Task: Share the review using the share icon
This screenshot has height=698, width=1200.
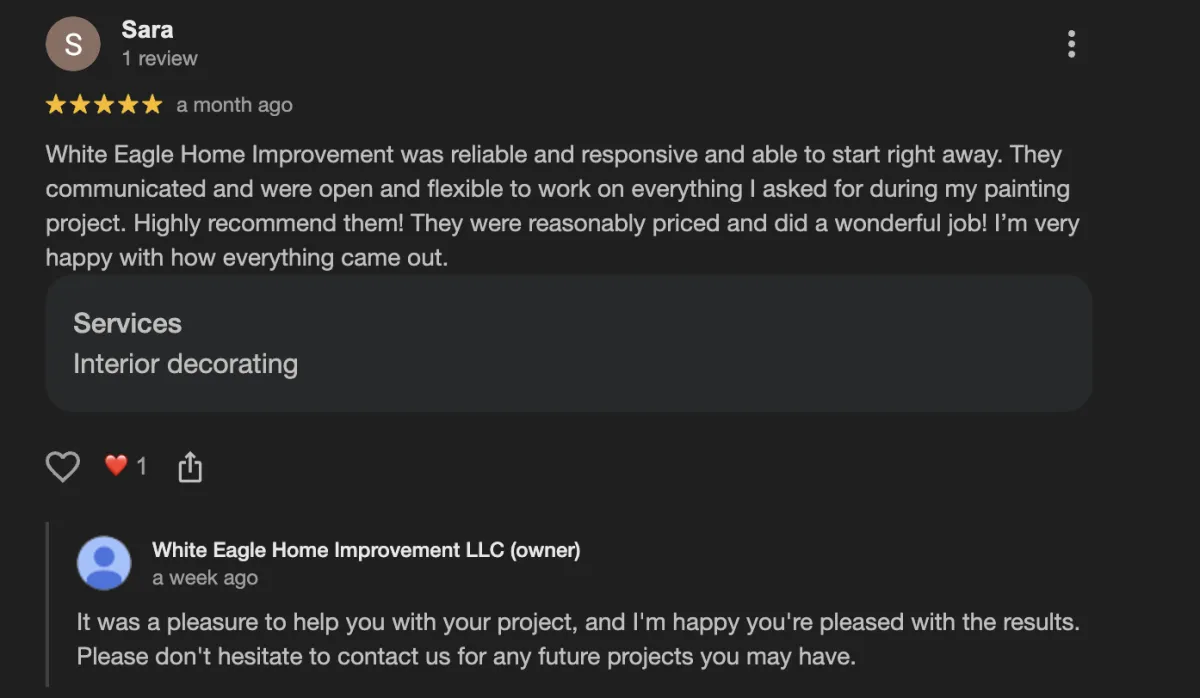Action: (x=190, y=467)
